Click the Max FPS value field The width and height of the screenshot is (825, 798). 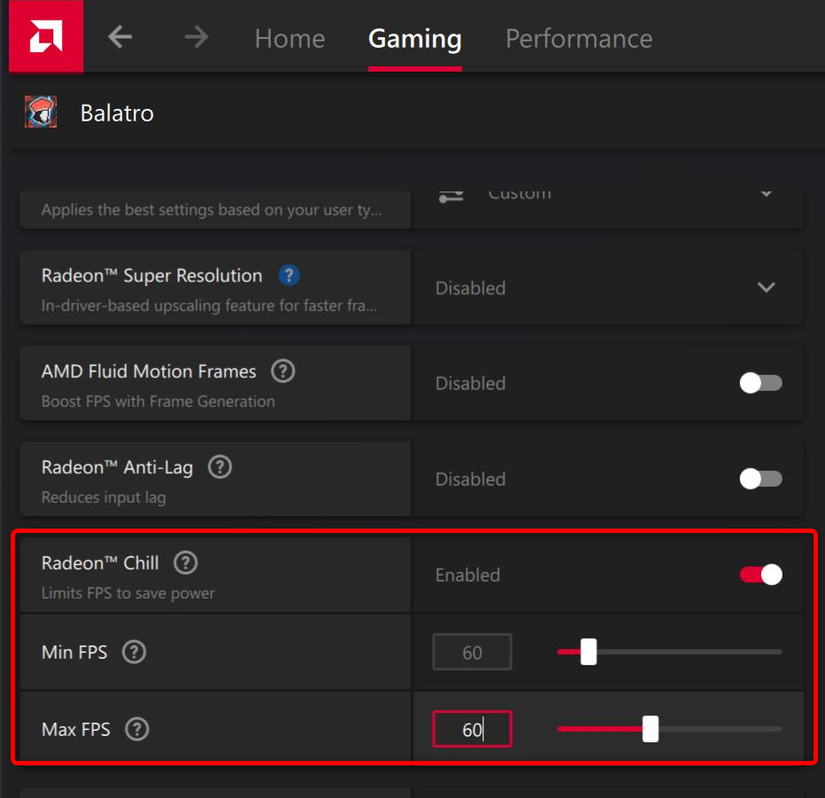click(472, 729)
